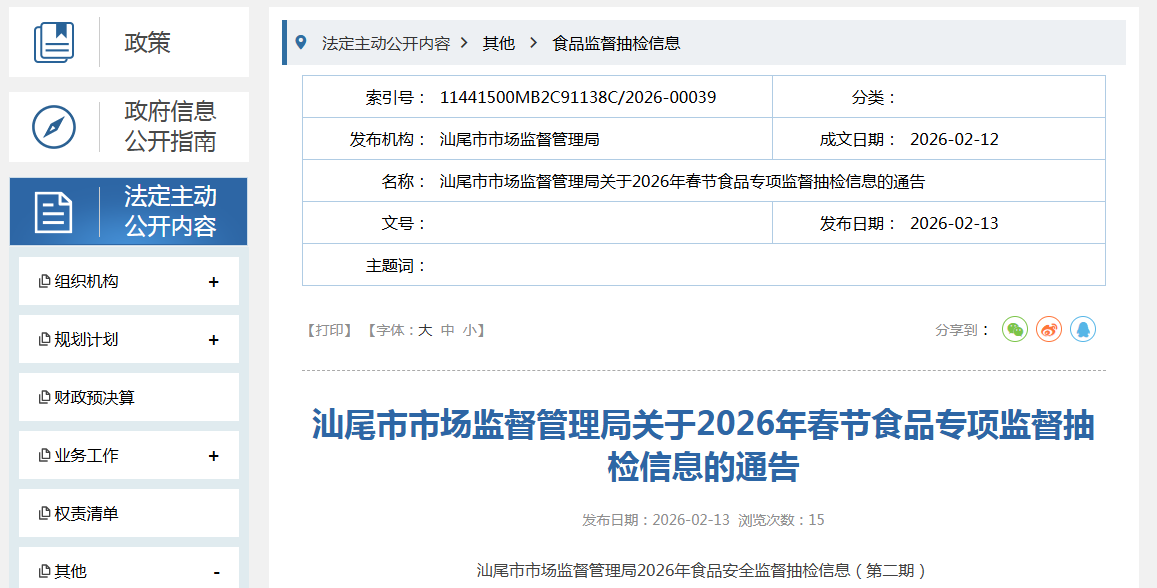Click the large blue article headline

tap(703, 446)
